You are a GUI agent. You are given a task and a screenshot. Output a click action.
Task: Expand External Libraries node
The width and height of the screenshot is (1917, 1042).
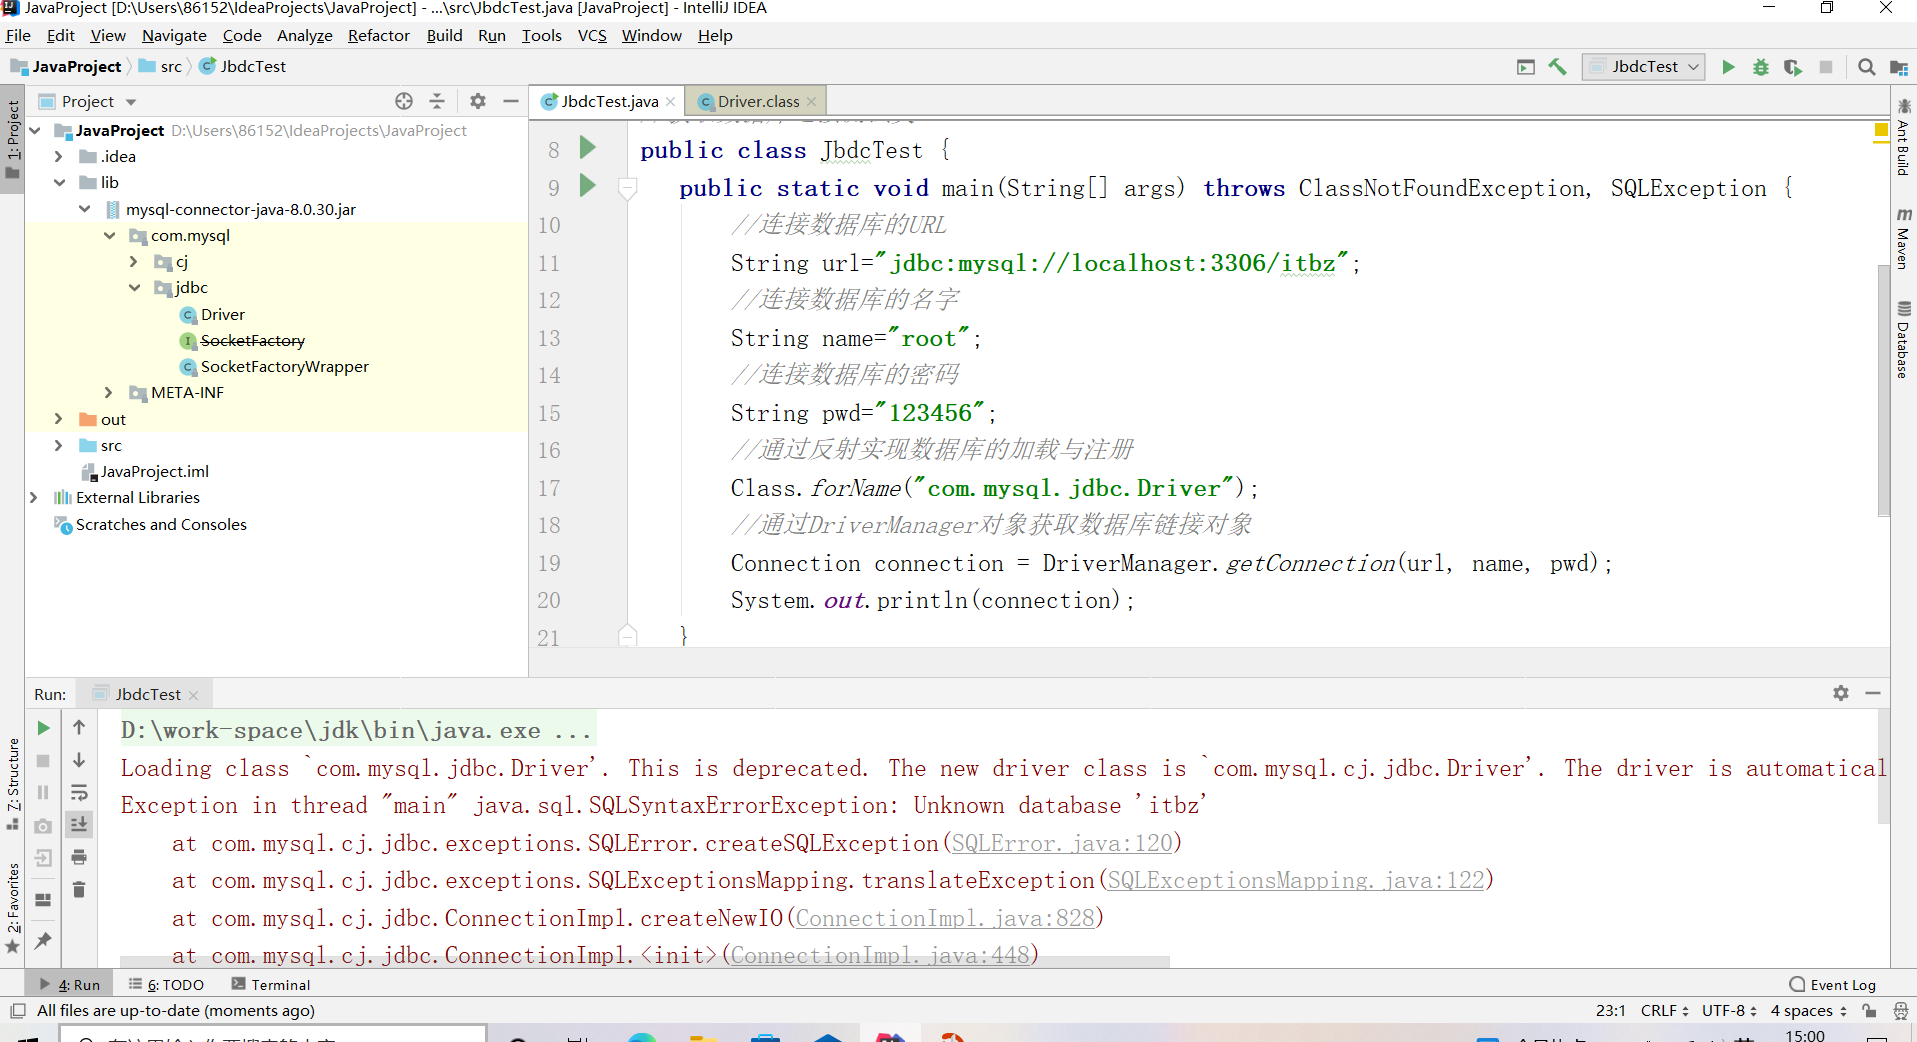pyautogui.click(x=34, y=497)
